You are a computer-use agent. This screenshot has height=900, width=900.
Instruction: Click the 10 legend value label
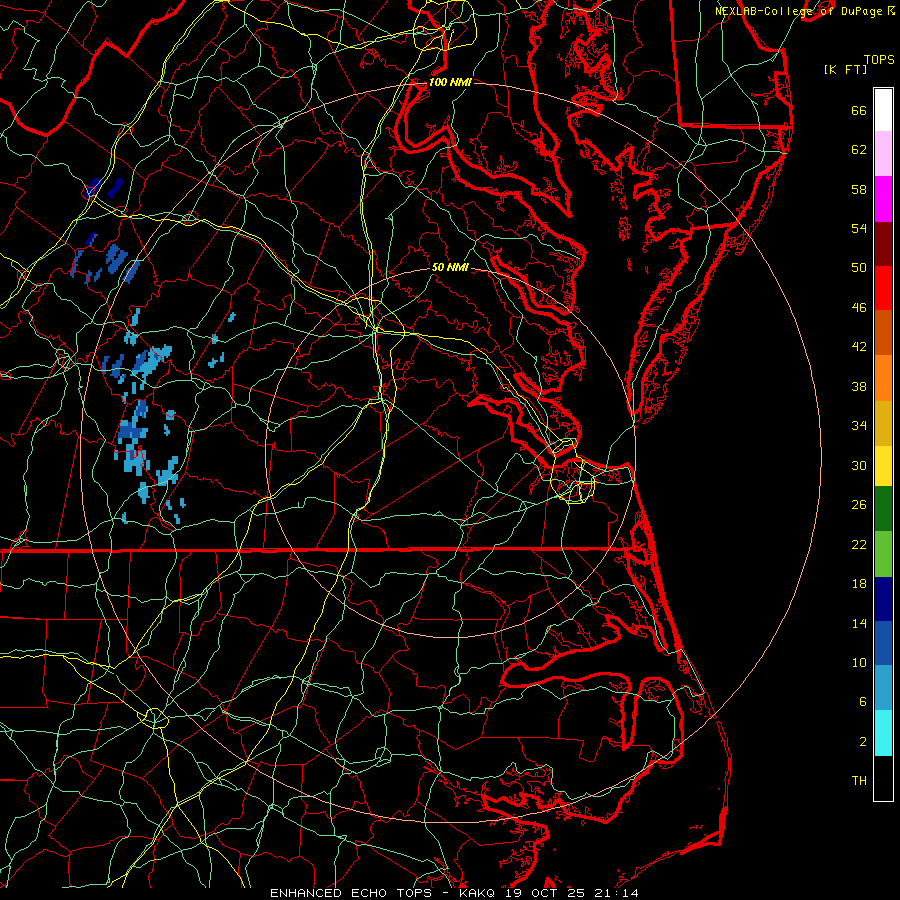859,662
